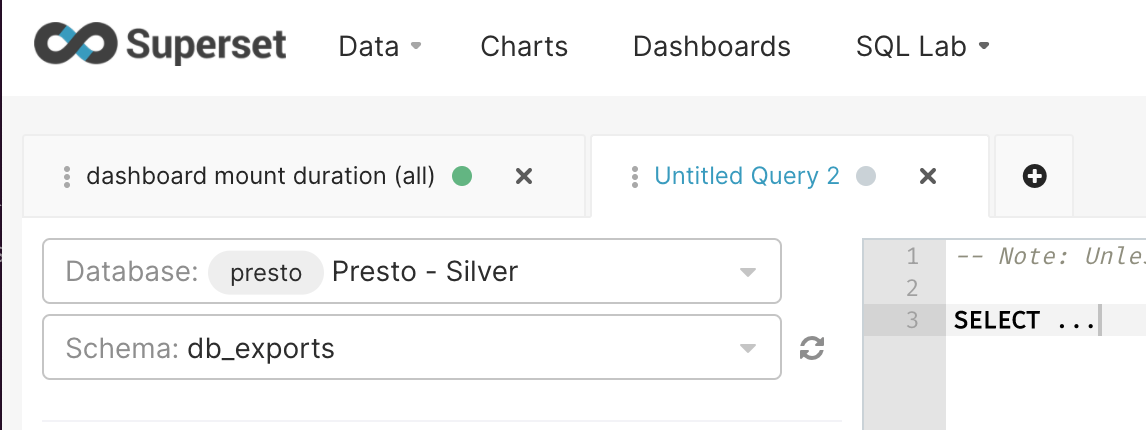Click green status dot on first tab
The width and height of the screenshot is (1146, 430).
click(462, 177)
